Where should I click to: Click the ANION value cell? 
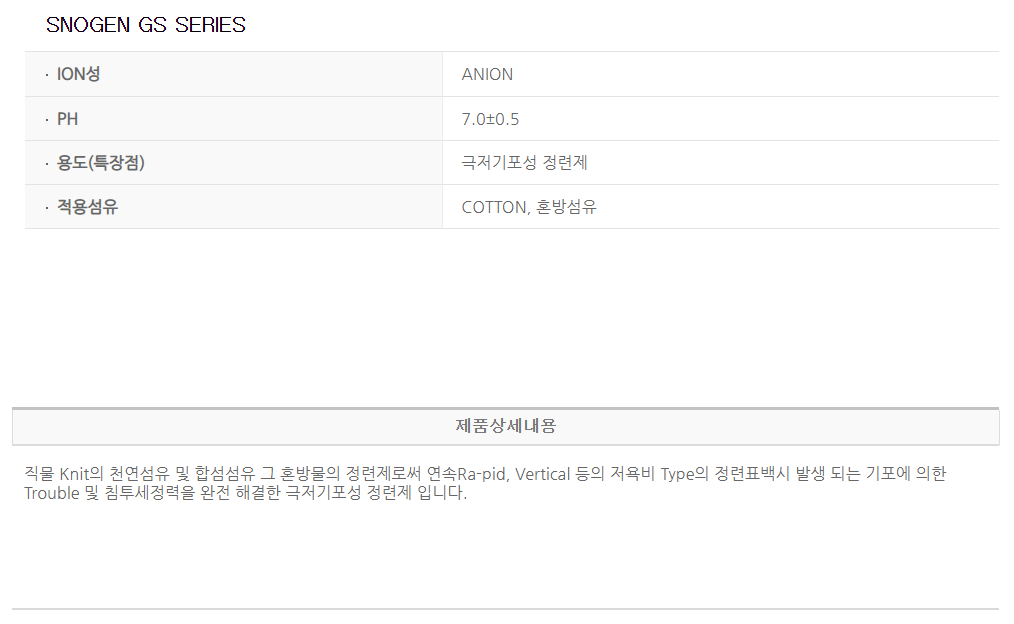coord(487,74)
